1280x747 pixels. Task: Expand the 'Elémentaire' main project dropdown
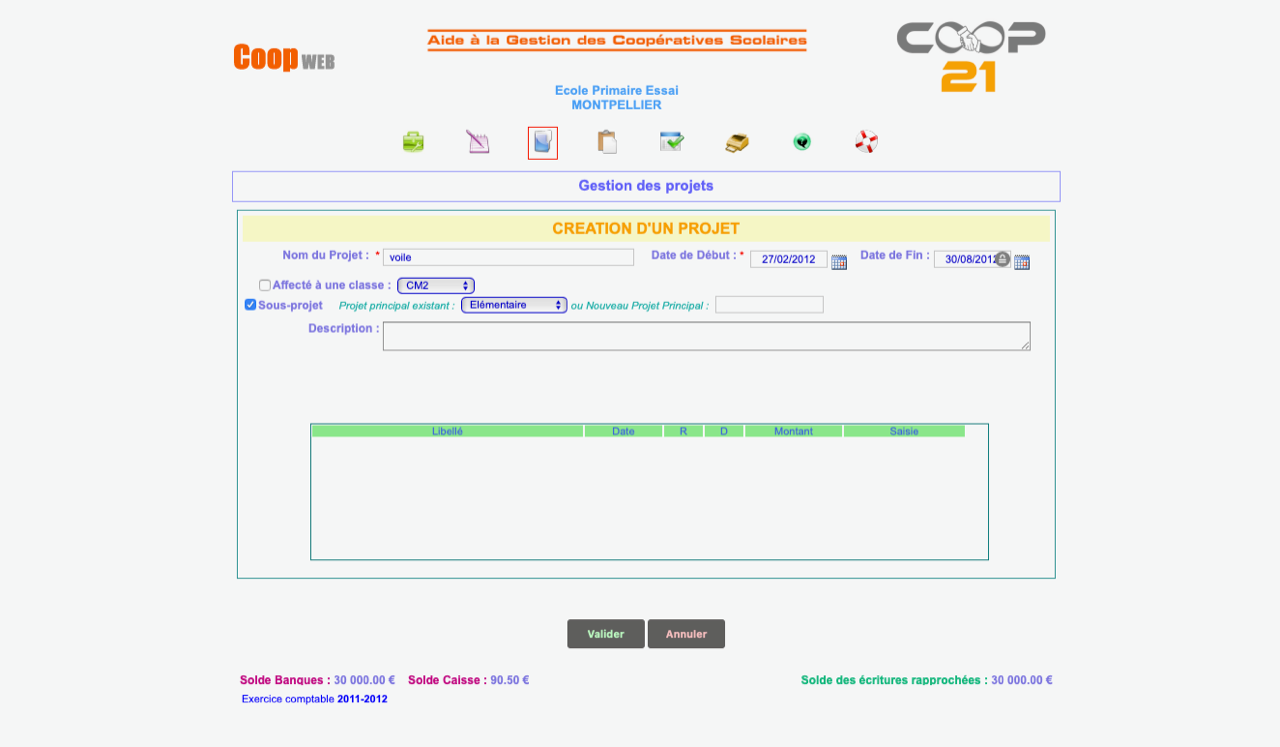(514, 305)
